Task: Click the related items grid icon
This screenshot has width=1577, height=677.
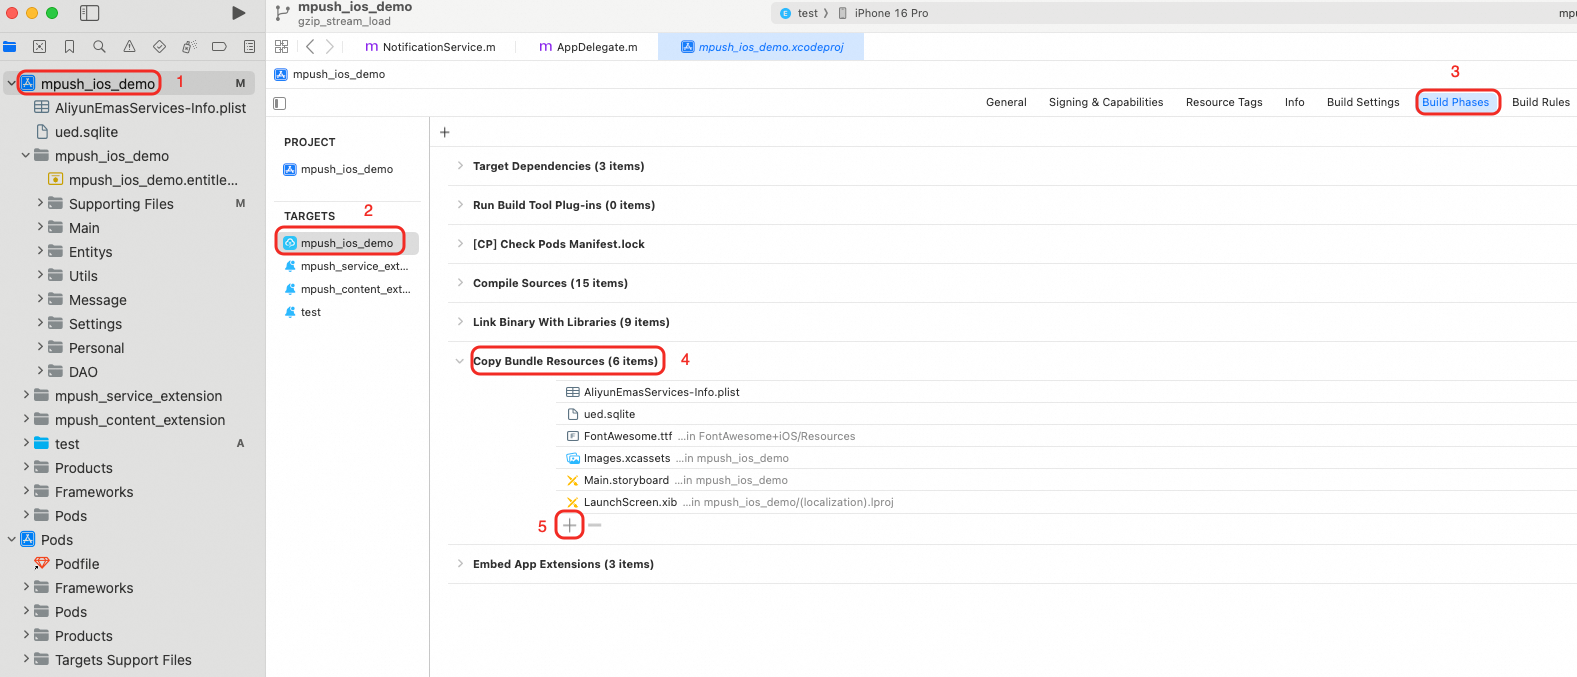Action: [x=281, y=47]
